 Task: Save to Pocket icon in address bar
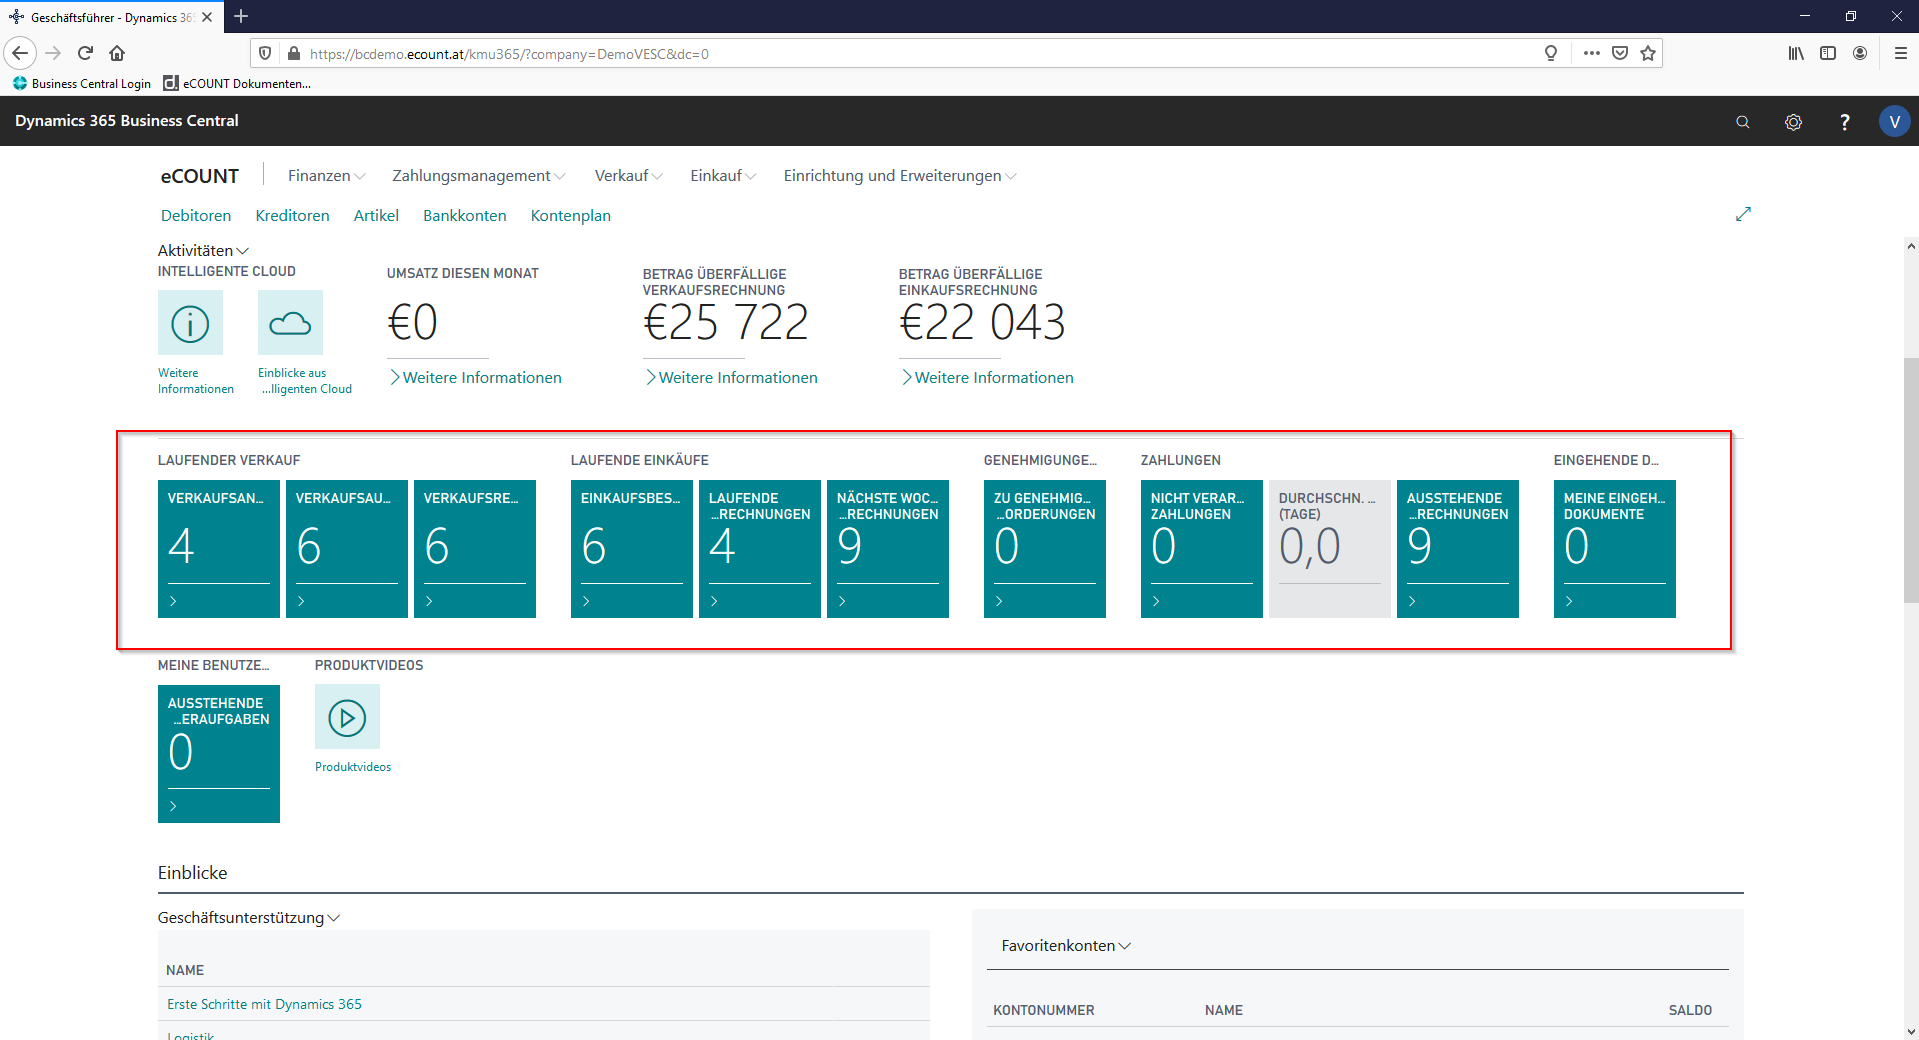1620,53
